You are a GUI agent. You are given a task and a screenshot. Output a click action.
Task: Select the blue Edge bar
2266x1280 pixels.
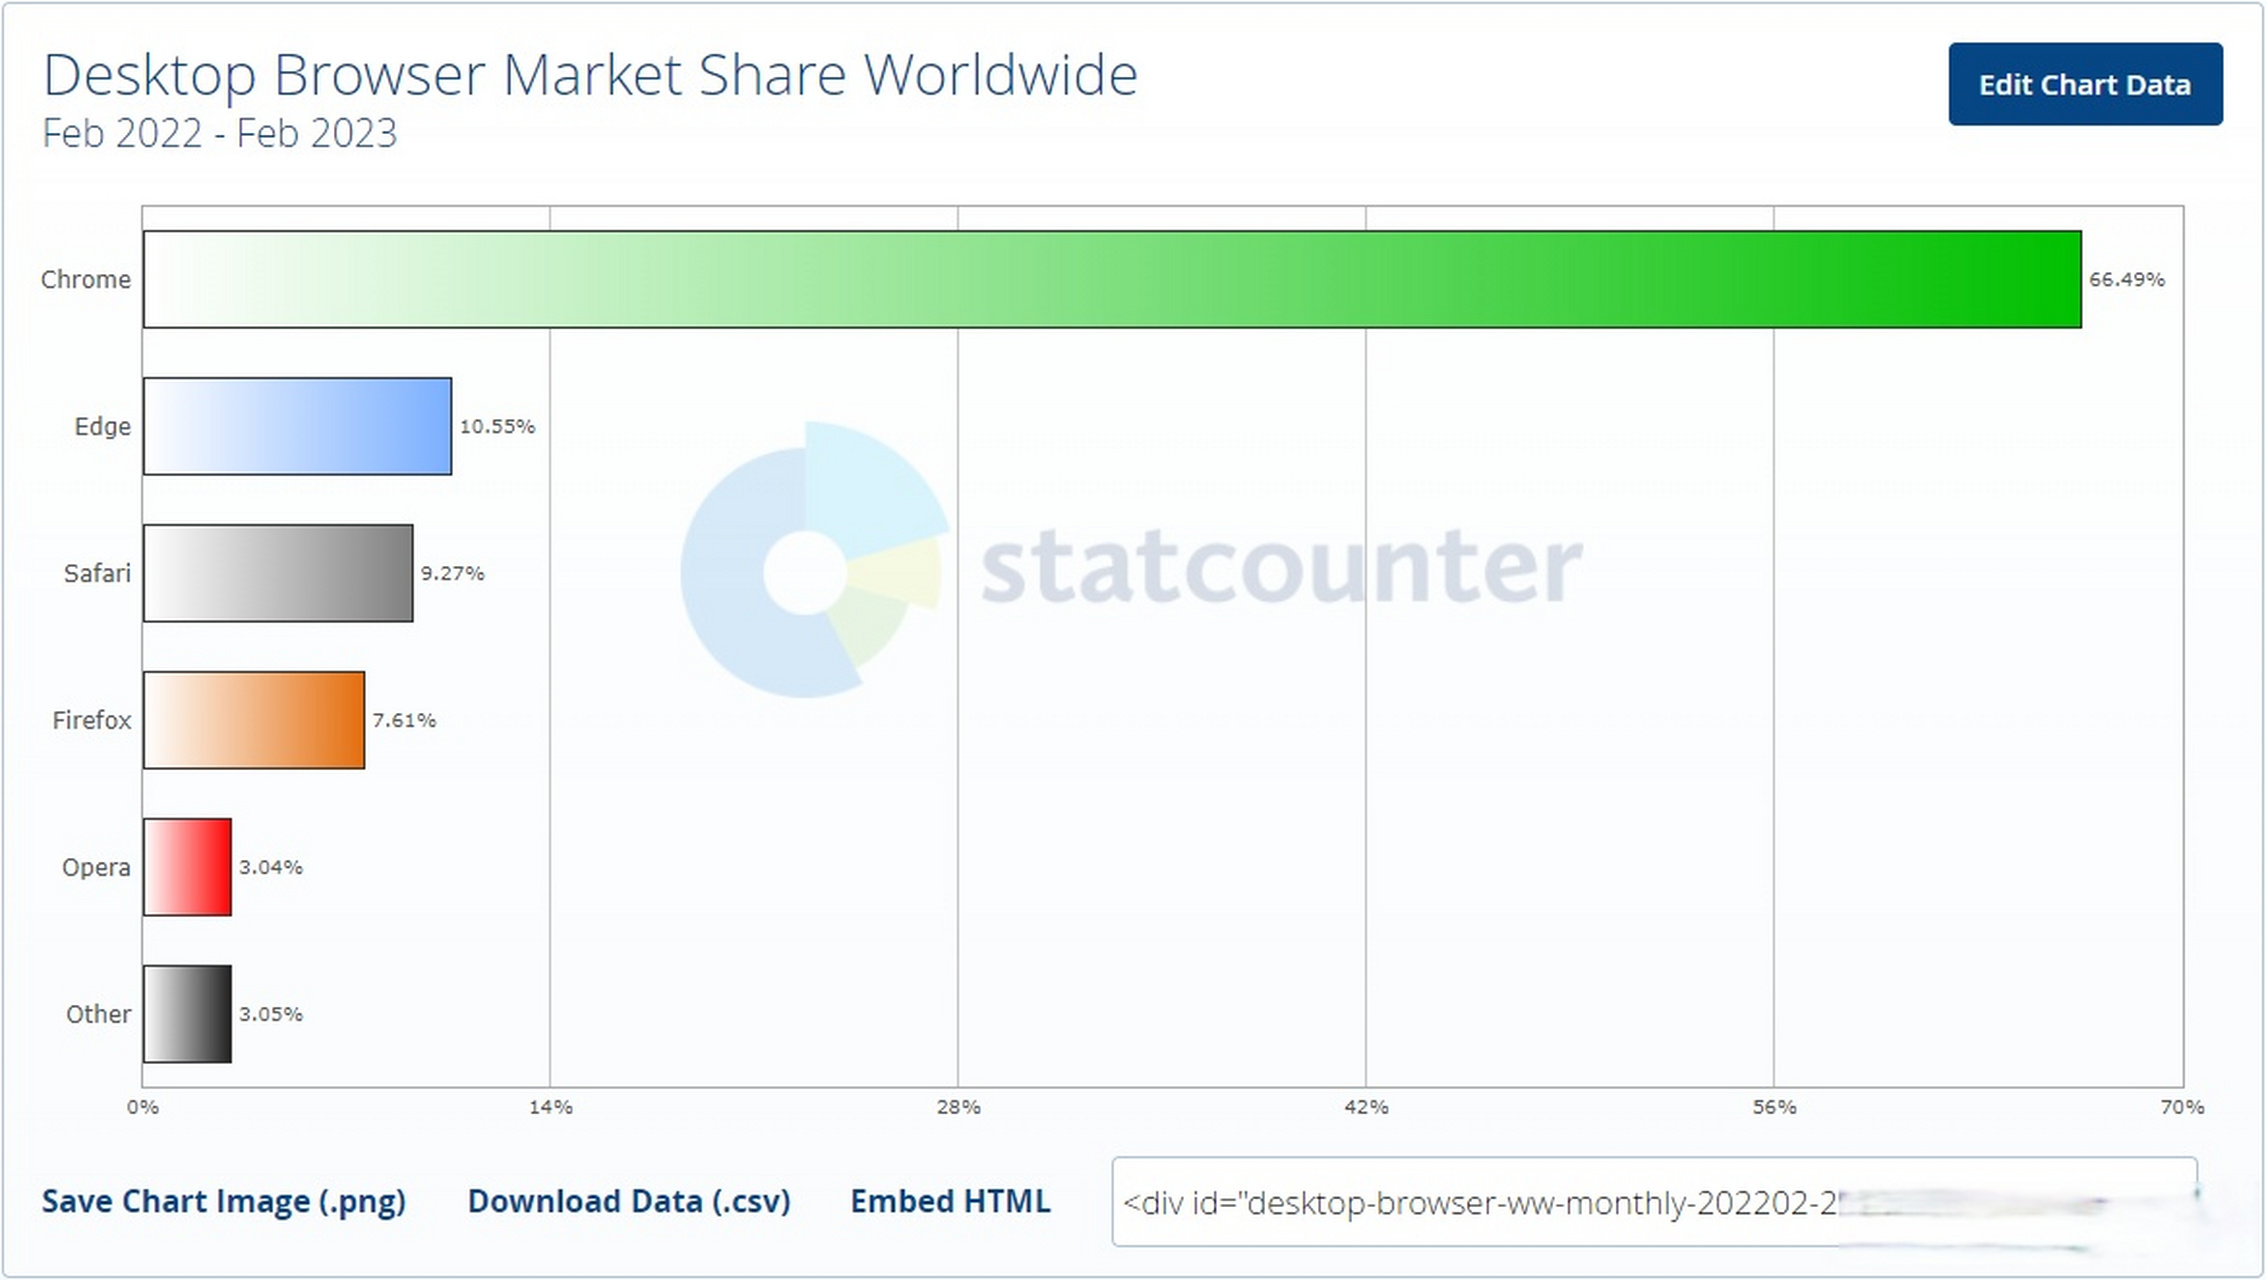click(x=297, y=426)
